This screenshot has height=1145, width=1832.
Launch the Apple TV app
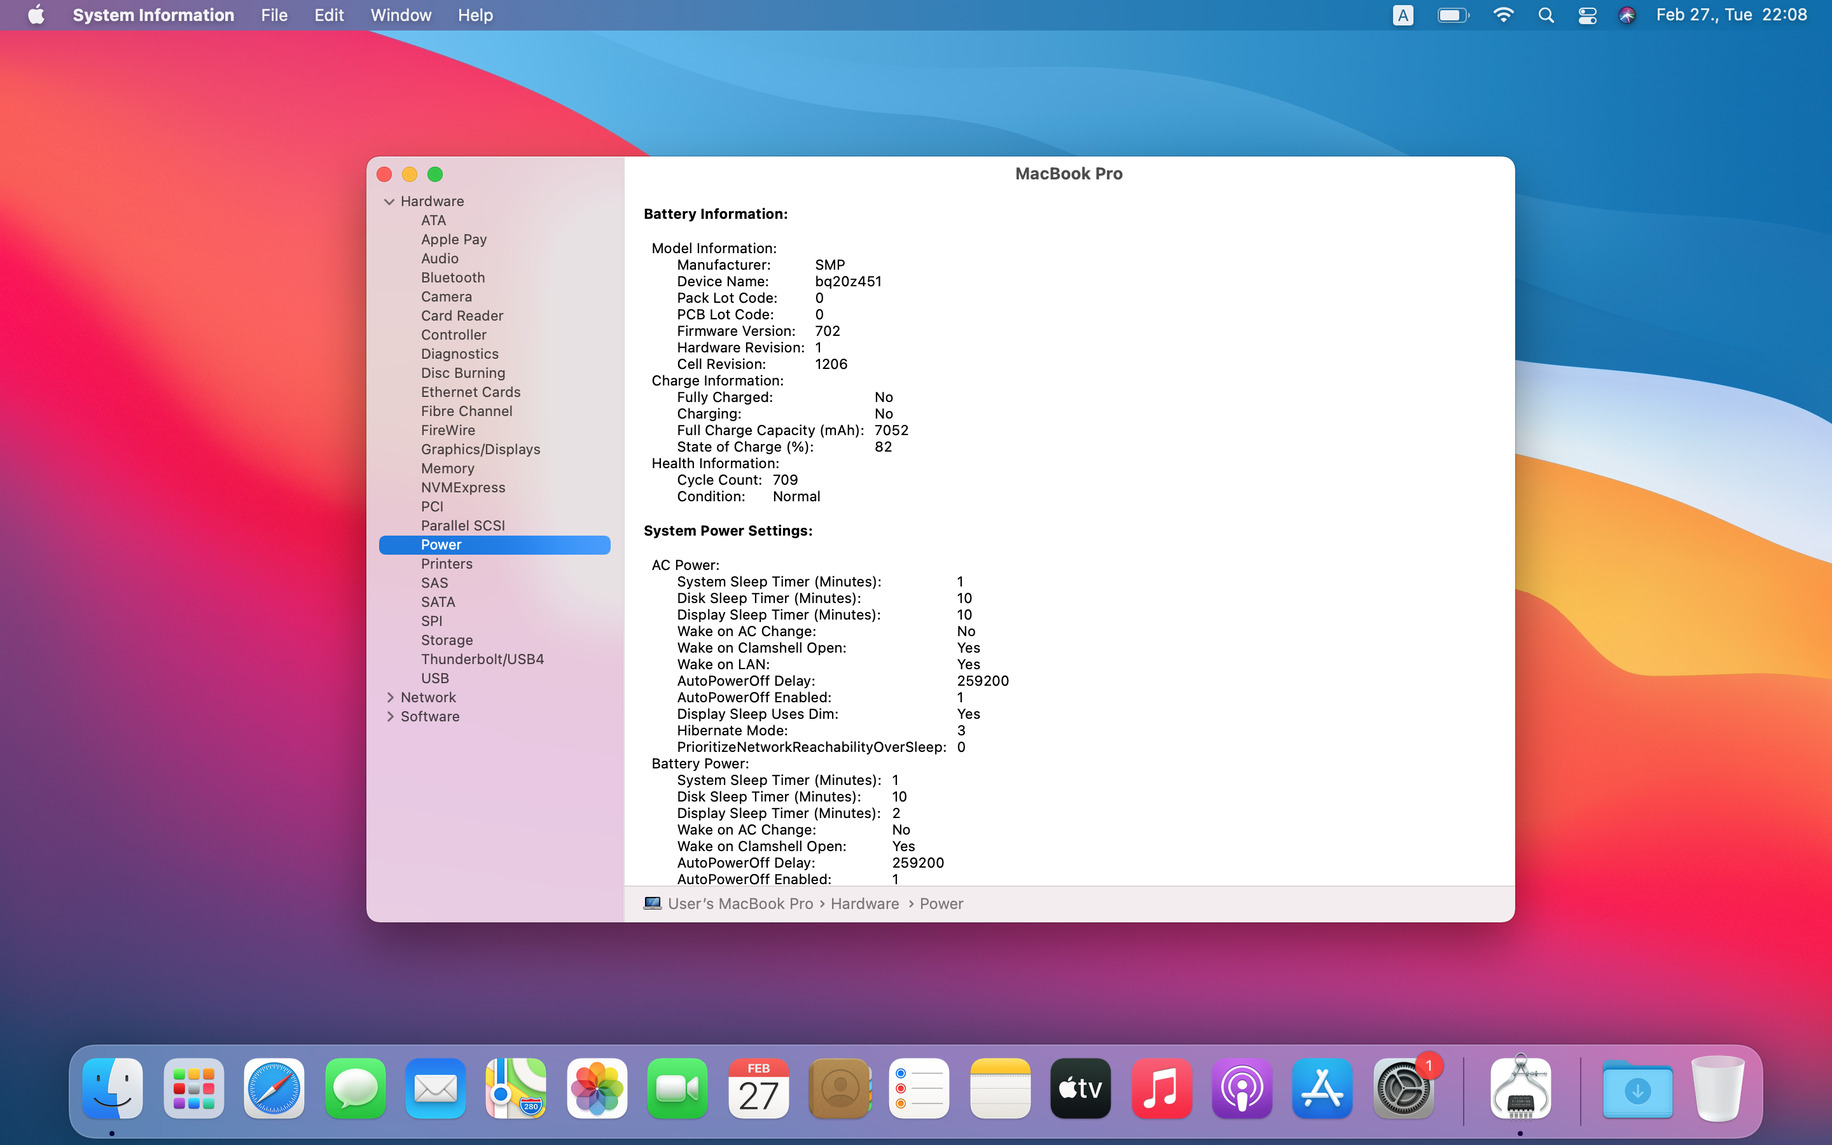[1081, 1088]
